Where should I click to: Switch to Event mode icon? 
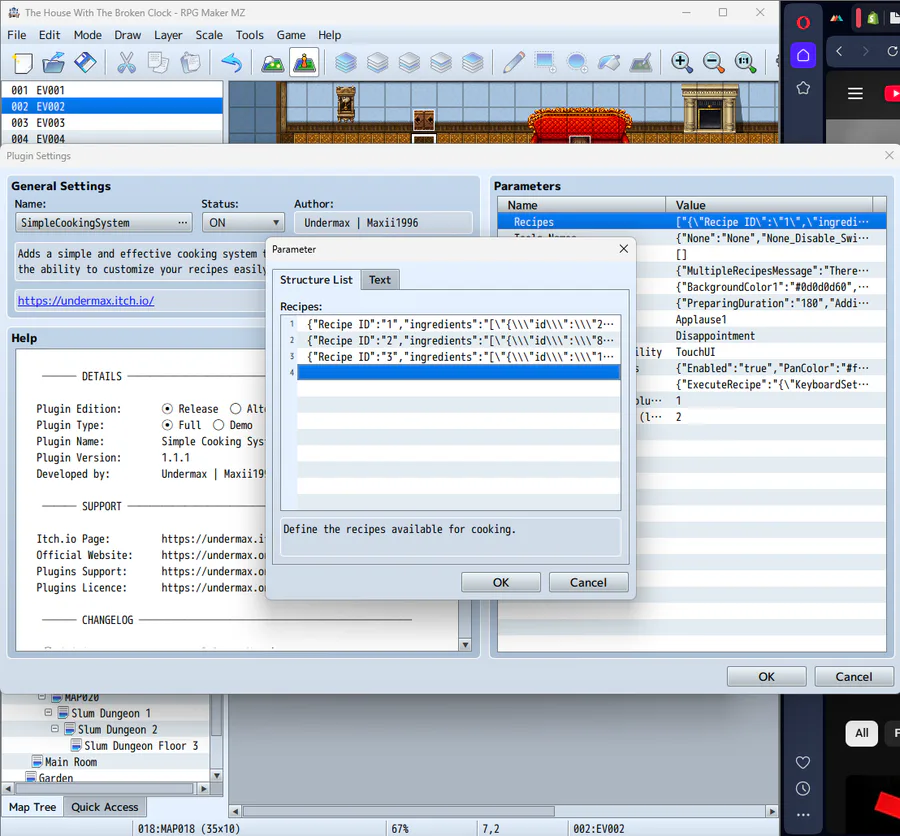pyautogui.click(x=304, y=62)
